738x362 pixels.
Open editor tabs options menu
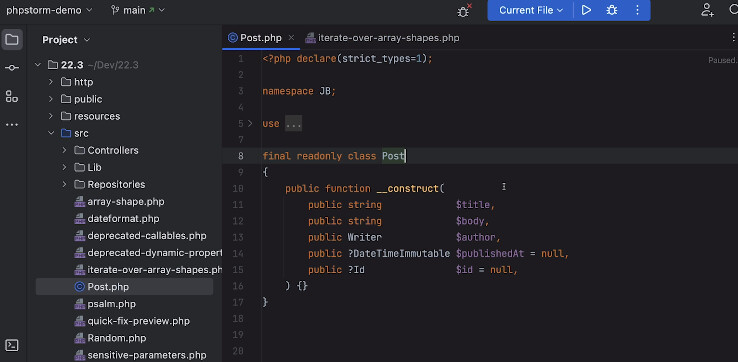733,38
